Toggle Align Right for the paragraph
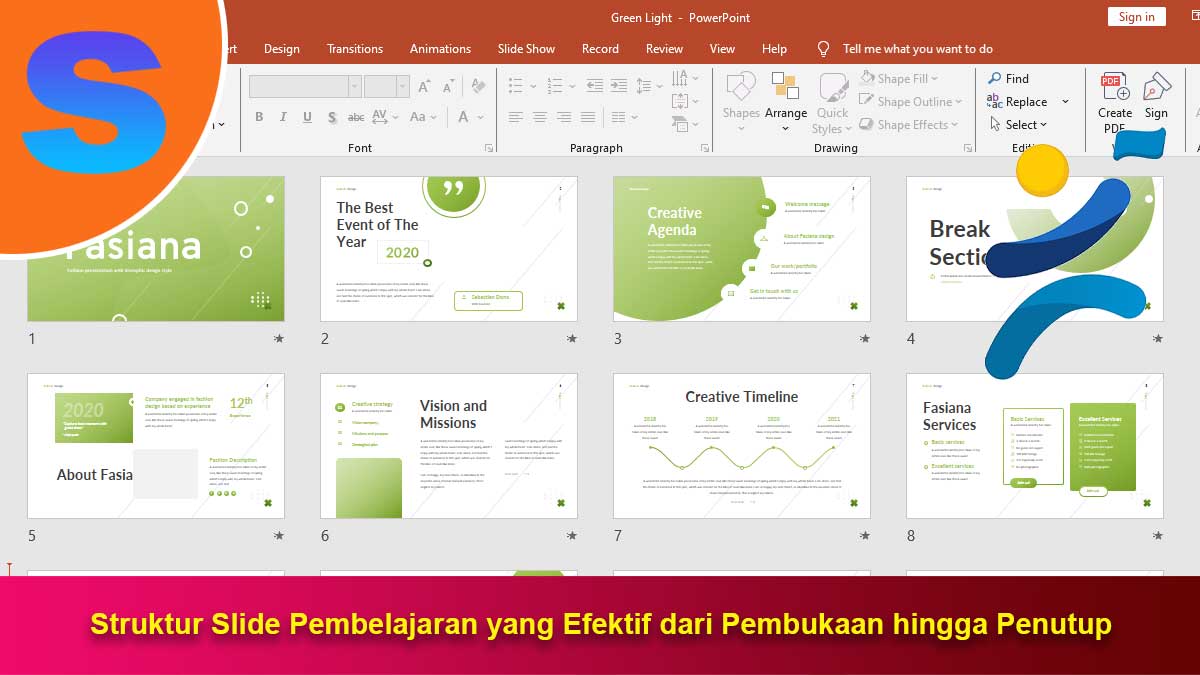 tap(562, 117)
